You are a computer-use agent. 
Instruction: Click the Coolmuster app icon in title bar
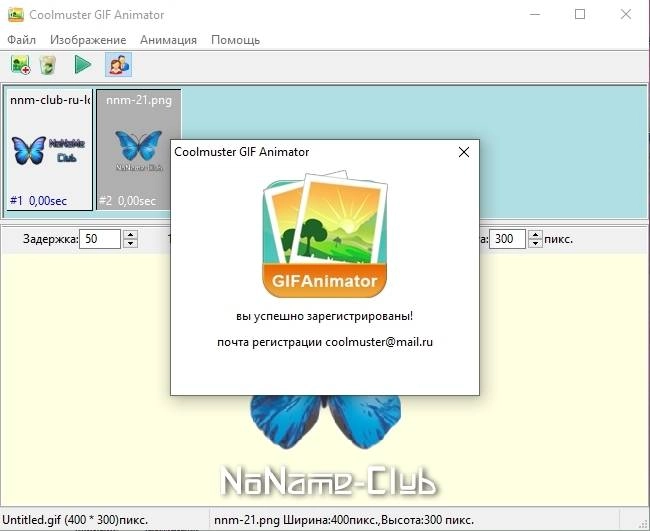(16, 15)
